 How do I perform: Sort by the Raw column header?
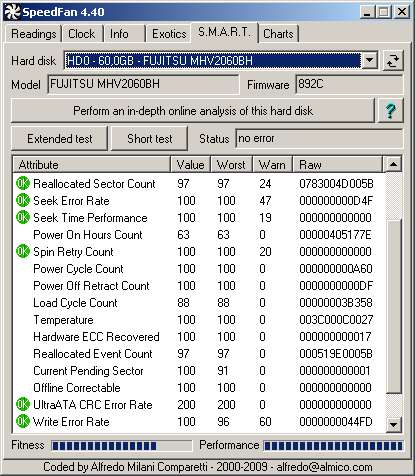pyautogui.click(x=337, y=165)
